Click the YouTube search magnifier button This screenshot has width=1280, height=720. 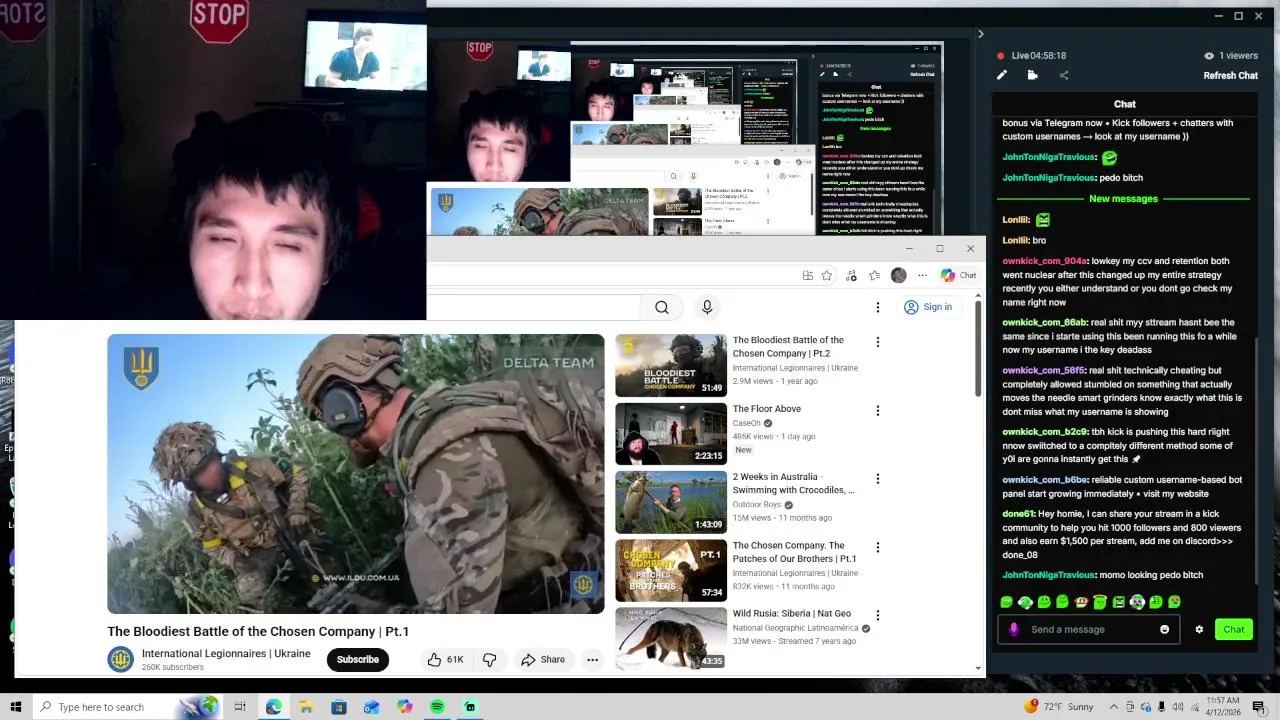click(x=662, y=308)
